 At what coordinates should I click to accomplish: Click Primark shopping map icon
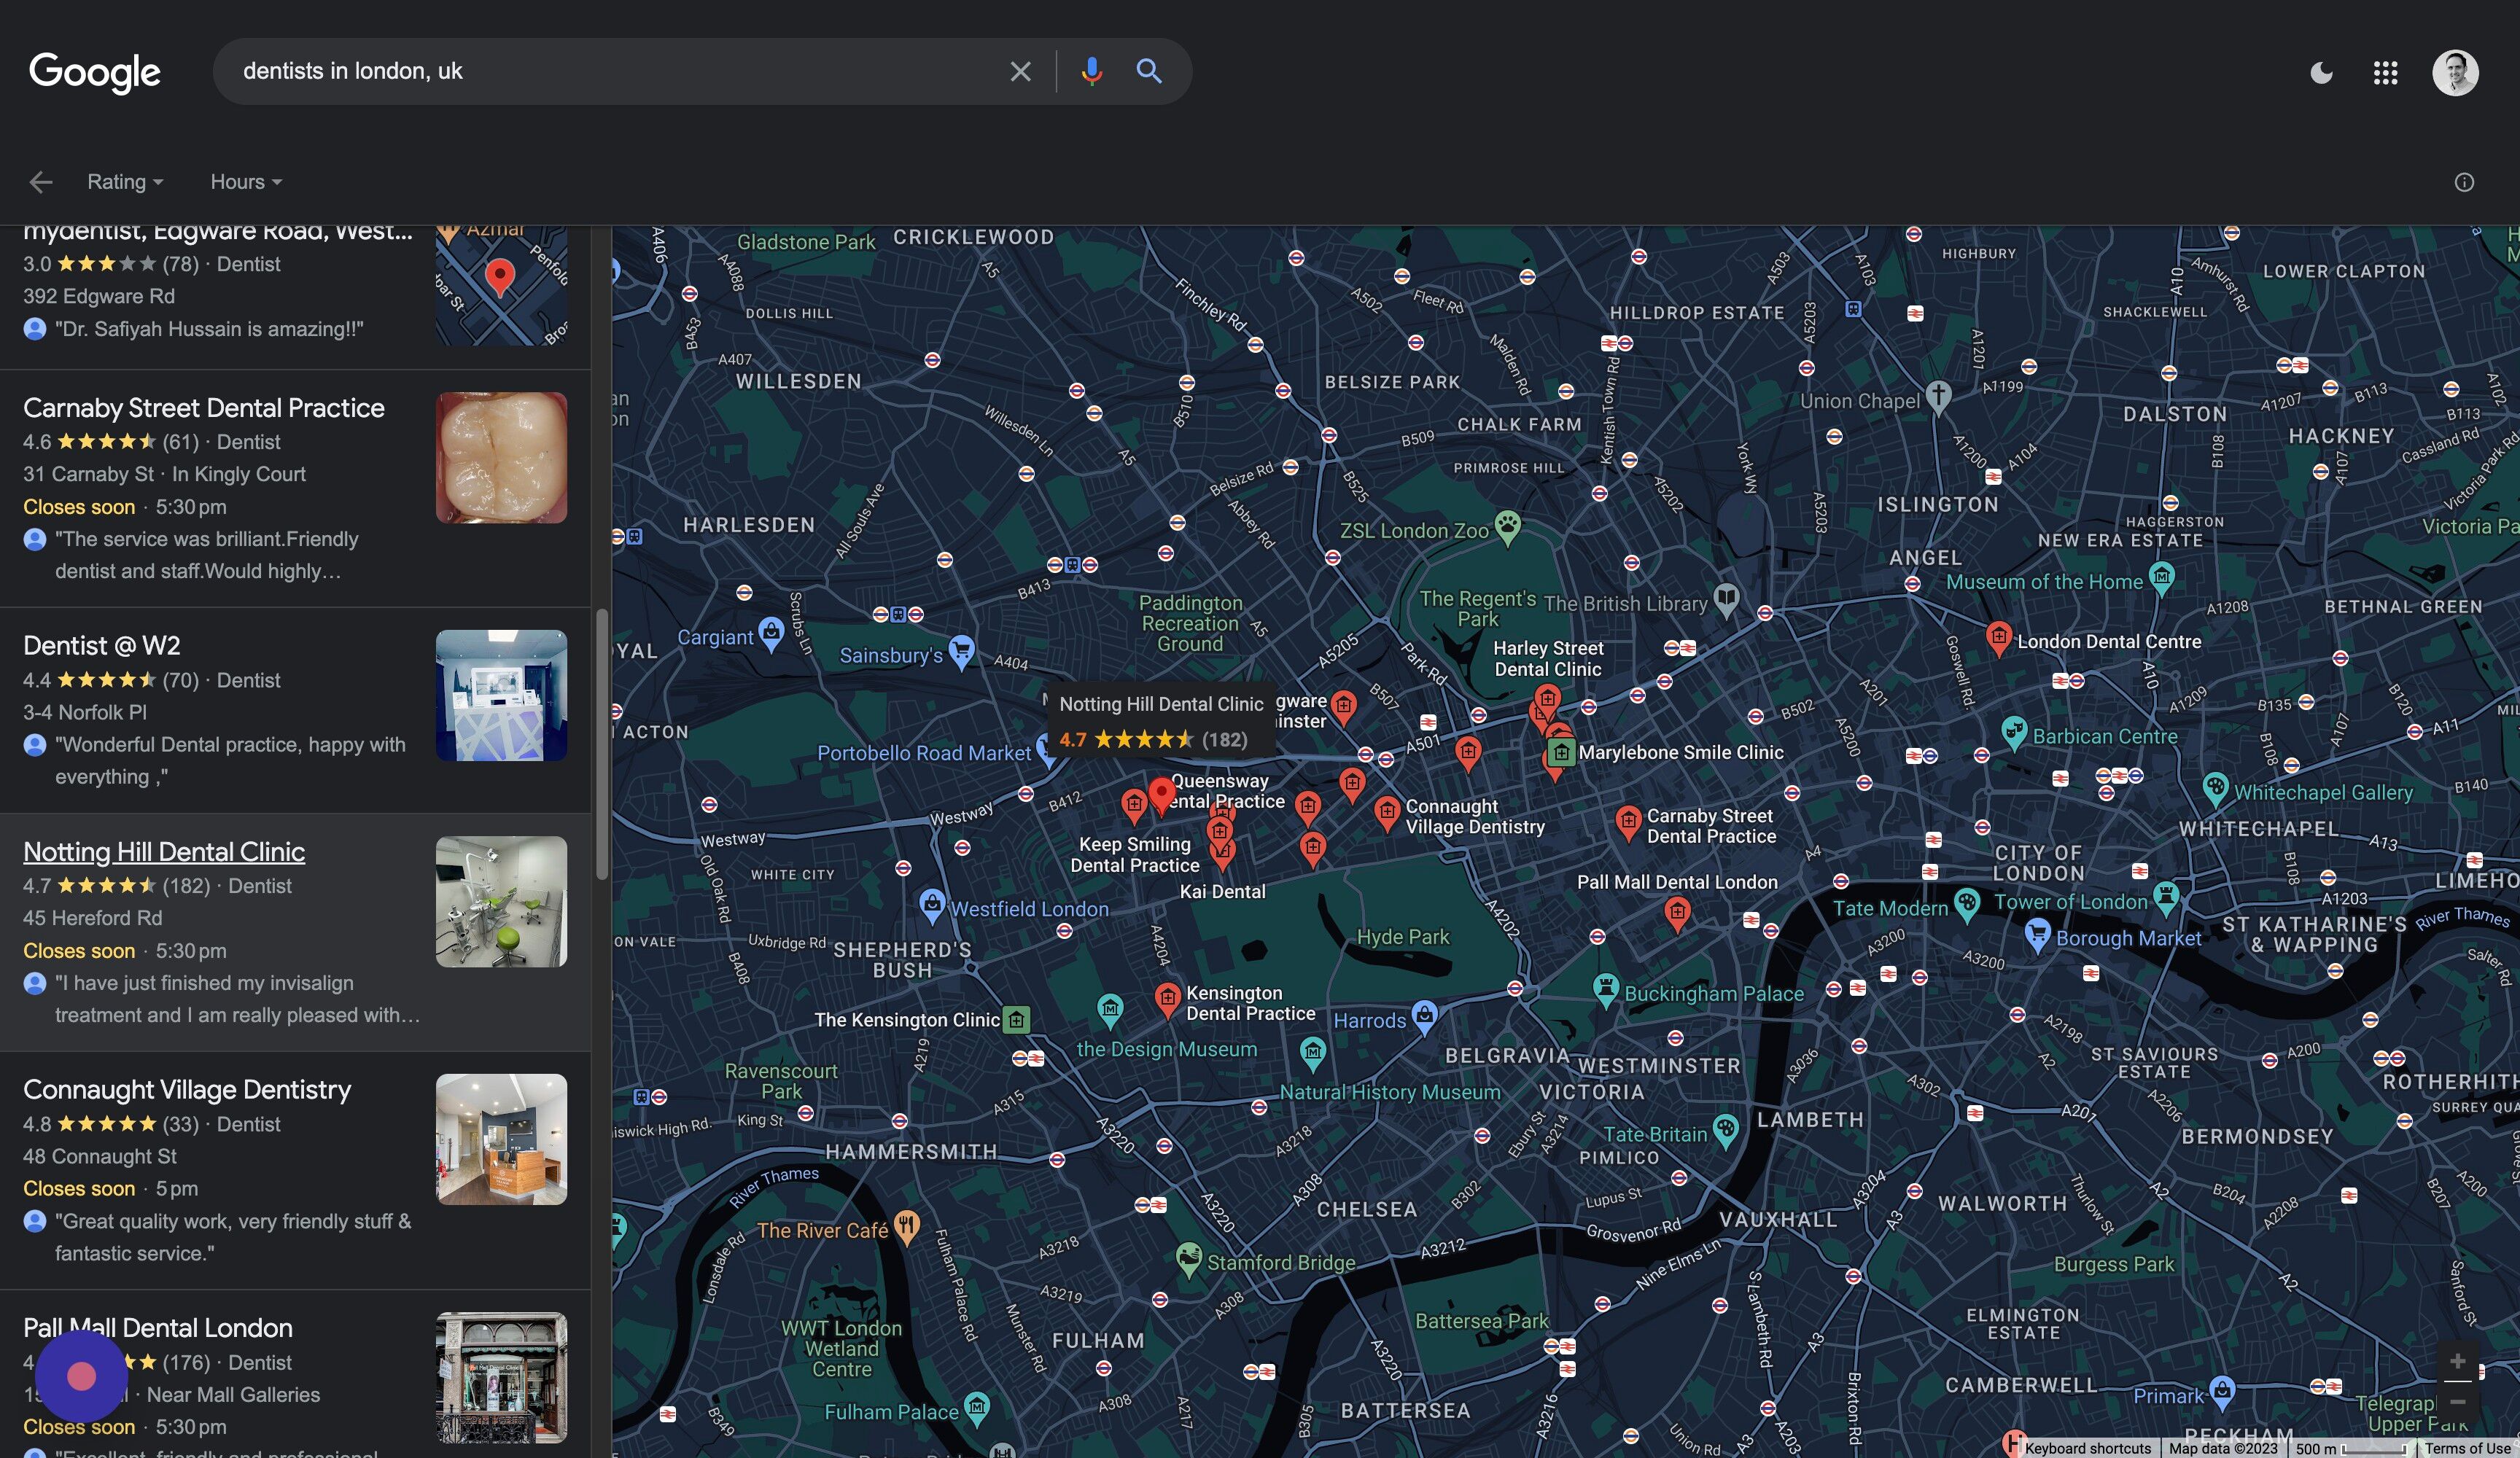(x=2222, y=1390)
